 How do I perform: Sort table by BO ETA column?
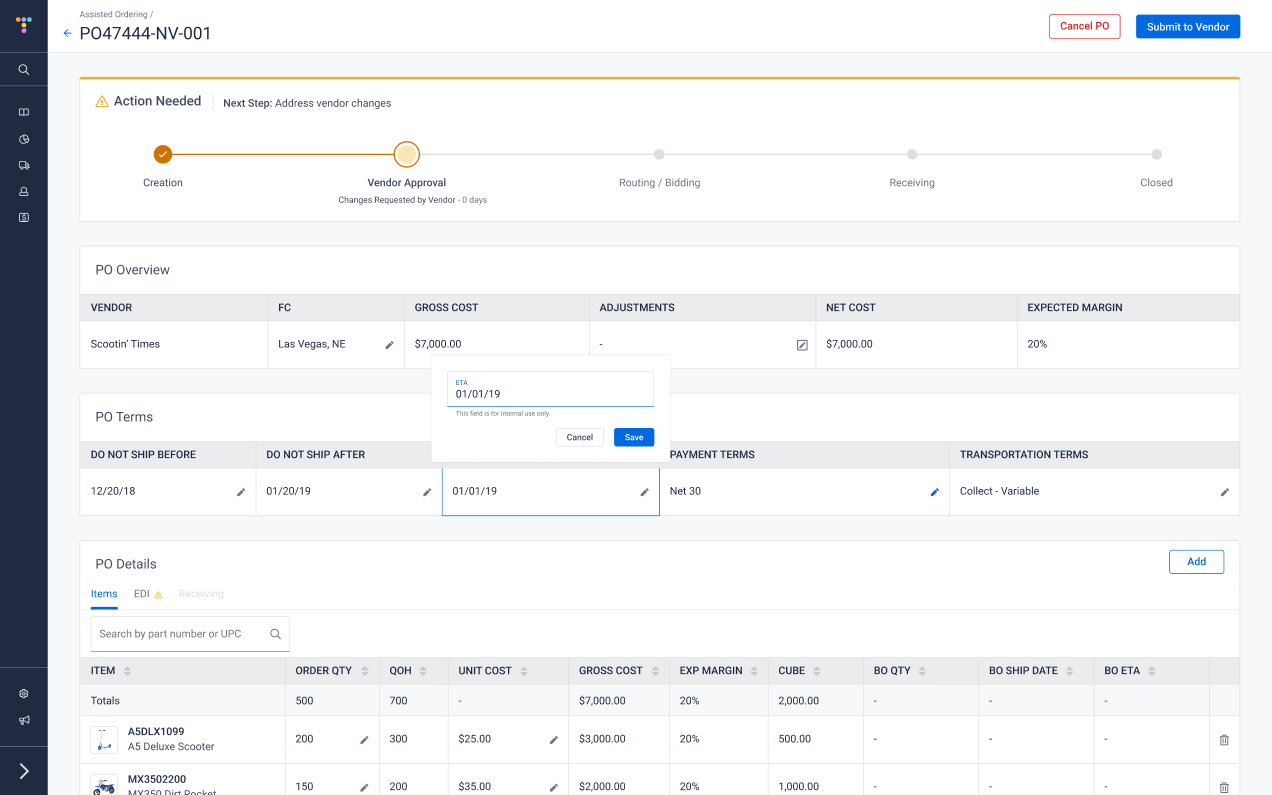tap(1152, 671)
